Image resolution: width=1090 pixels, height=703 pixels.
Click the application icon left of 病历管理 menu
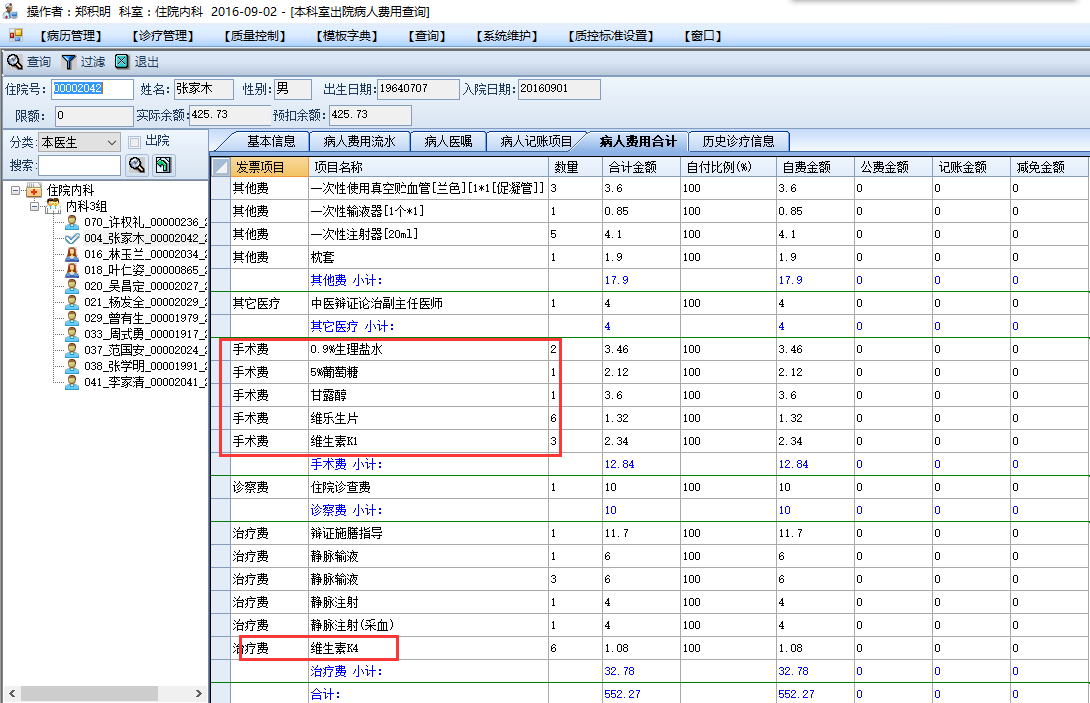tap(15, 35)
